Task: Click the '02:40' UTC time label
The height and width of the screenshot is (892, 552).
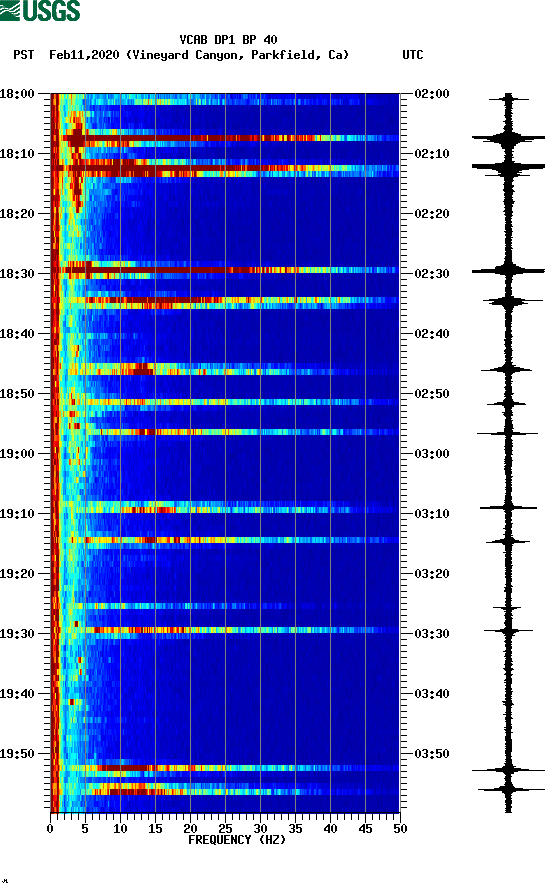Action: click(x=432, y=334)
